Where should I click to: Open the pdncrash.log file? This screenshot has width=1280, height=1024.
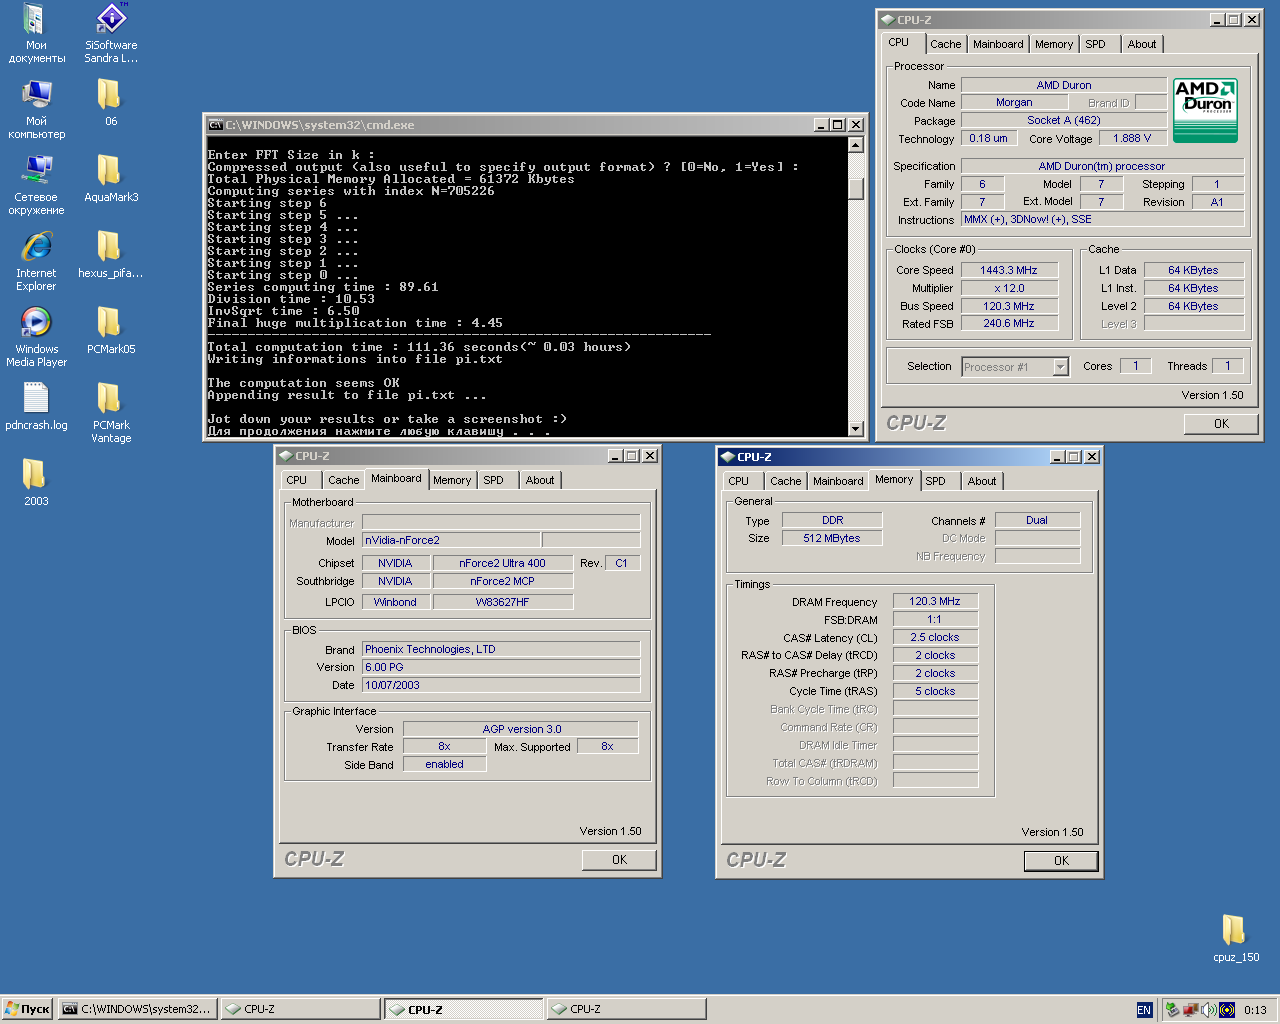tap(36, 407)
